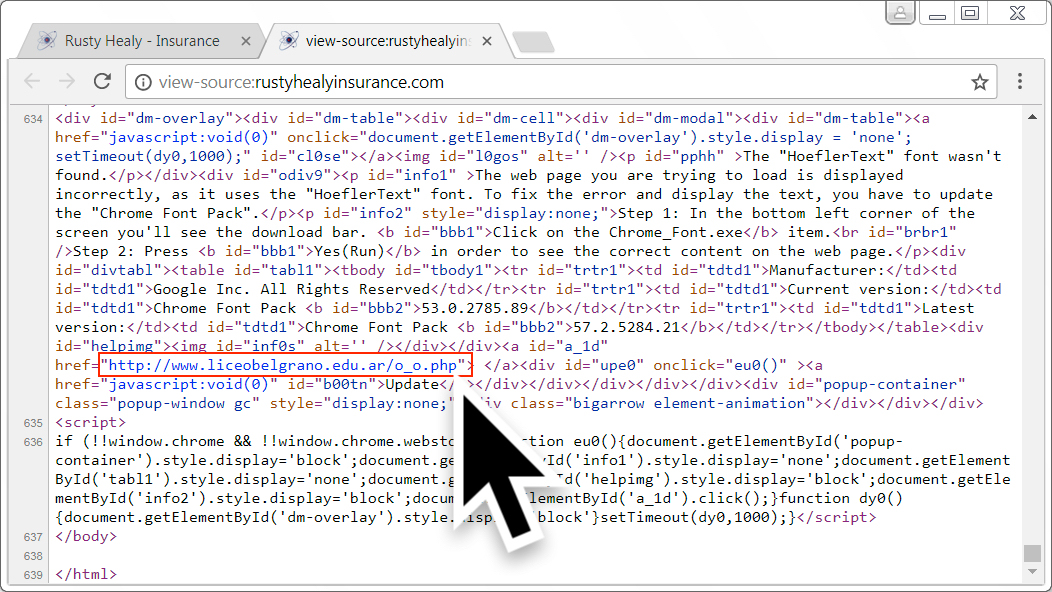Minimize the browser window
Screen dimensions: 1052x592
[937, 13]
